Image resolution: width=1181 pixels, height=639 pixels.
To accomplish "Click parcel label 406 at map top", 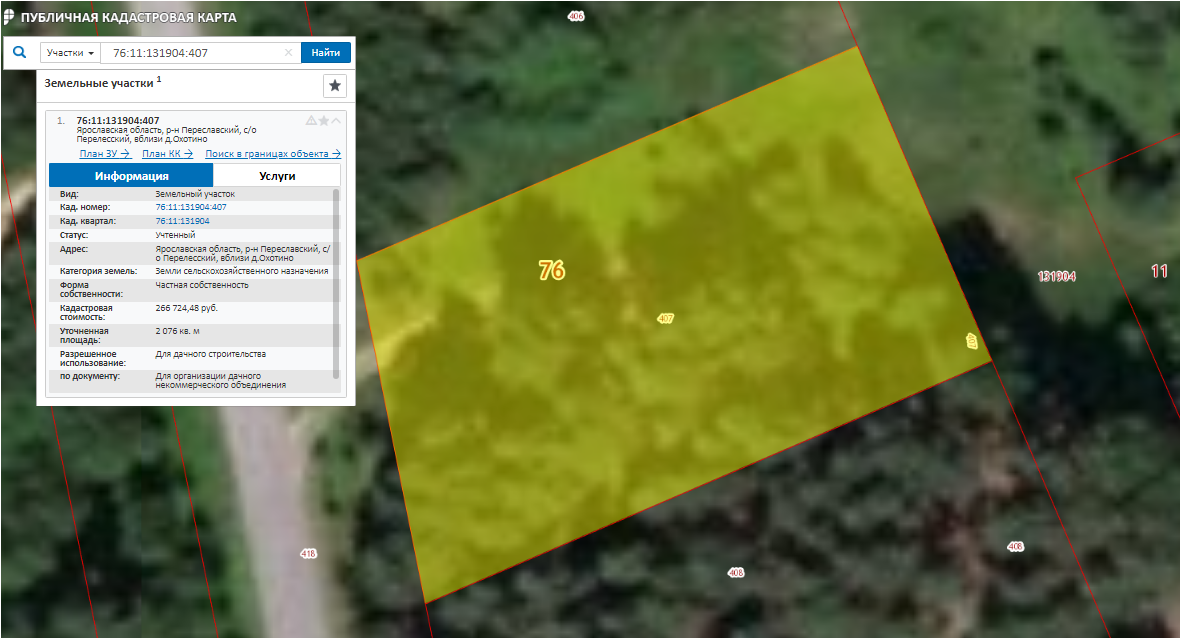I will click(x=576, y=16).
